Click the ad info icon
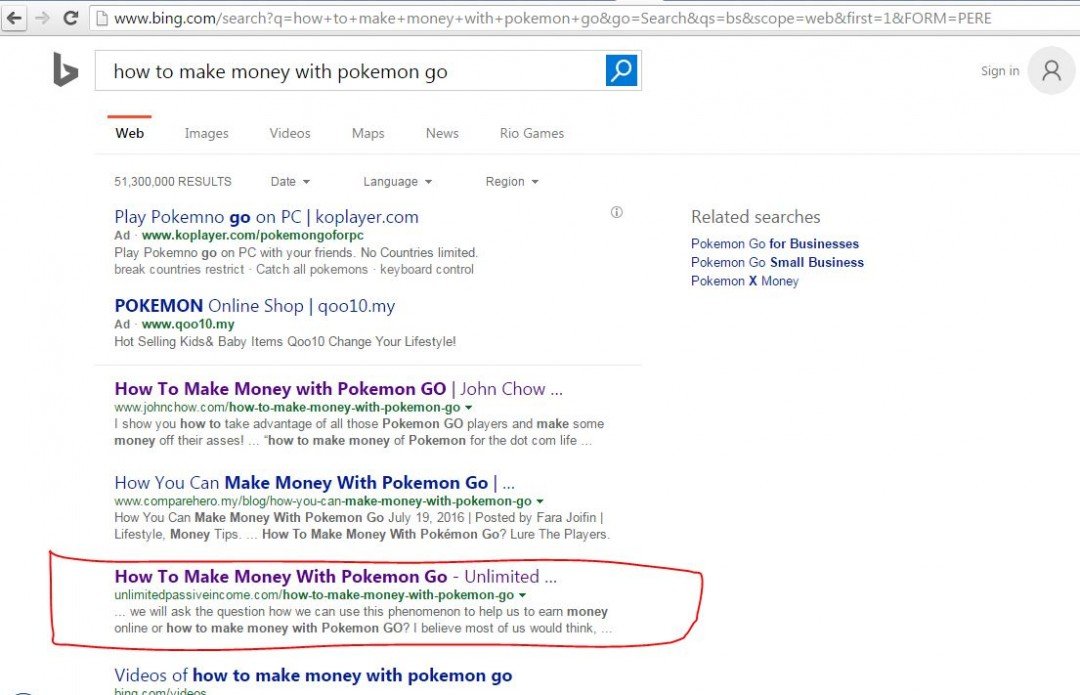The image size is (1080, 695). pyautogui.click(x=616, y=212)
